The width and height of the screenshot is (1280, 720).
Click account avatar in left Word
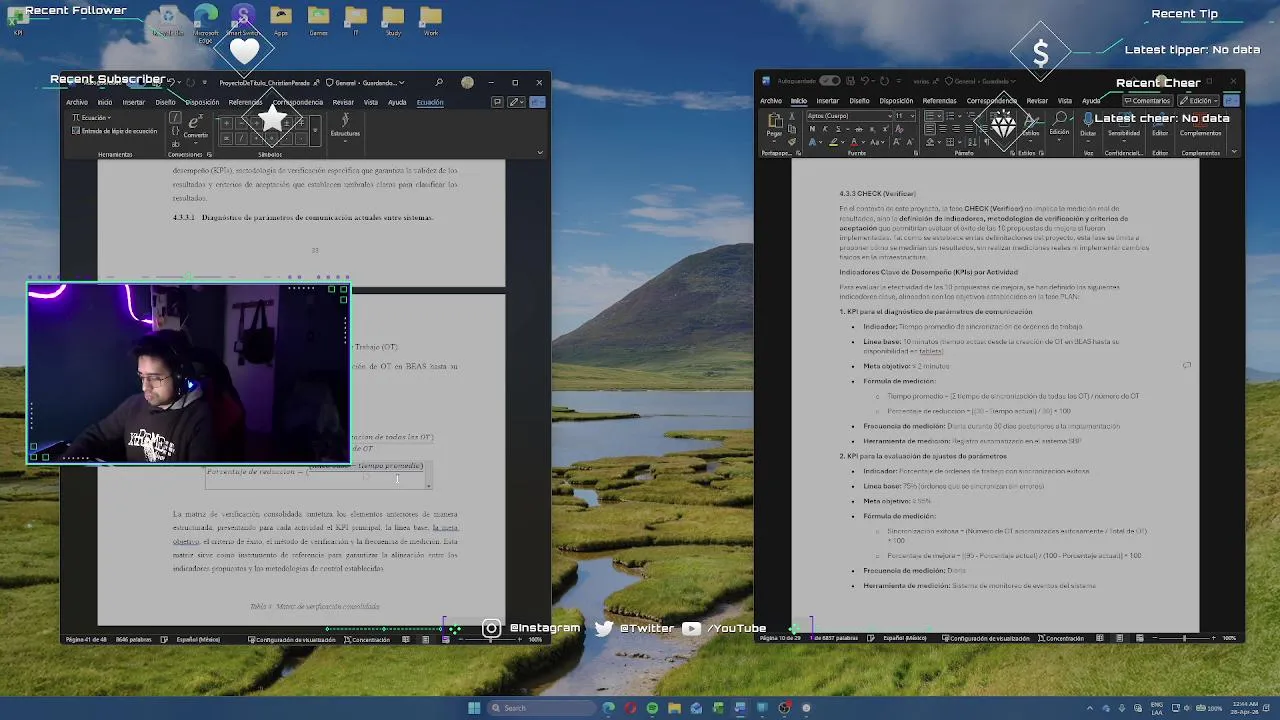467,82
